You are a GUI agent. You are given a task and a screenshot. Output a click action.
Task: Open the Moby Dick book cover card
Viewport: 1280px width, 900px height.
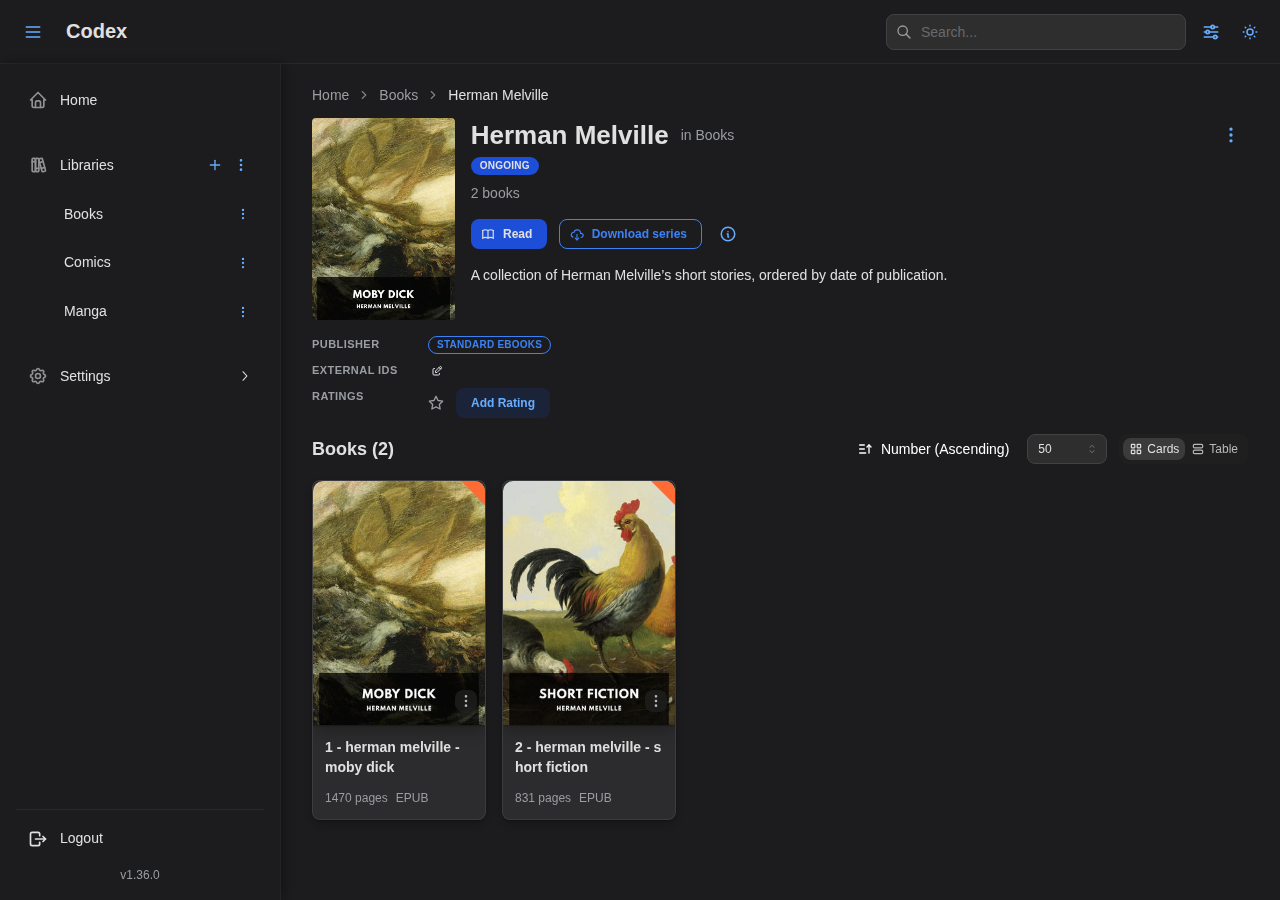point(399,603)
